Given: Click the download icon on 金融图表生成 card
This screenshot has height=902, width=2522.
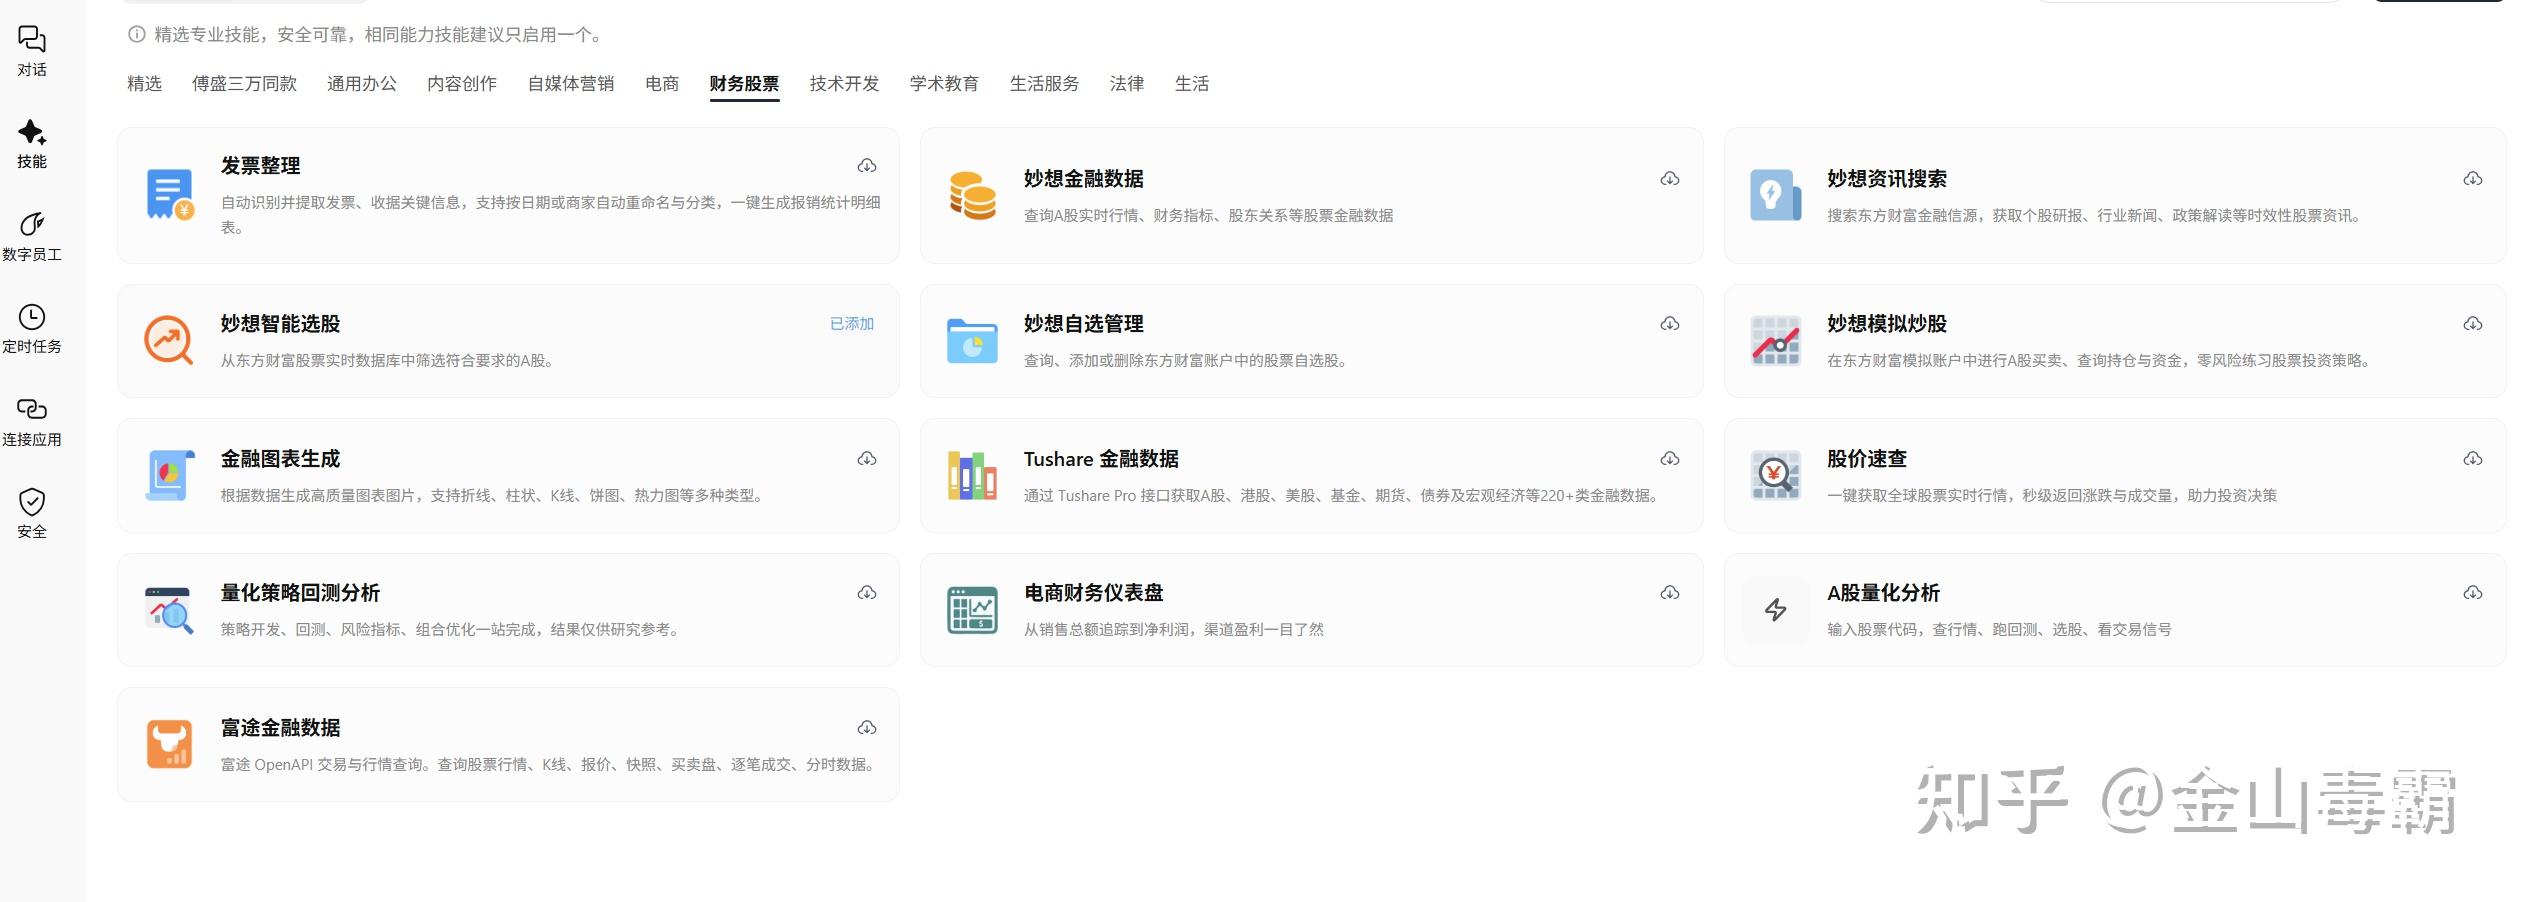Looking at the screenshot, I should (867, 459).
